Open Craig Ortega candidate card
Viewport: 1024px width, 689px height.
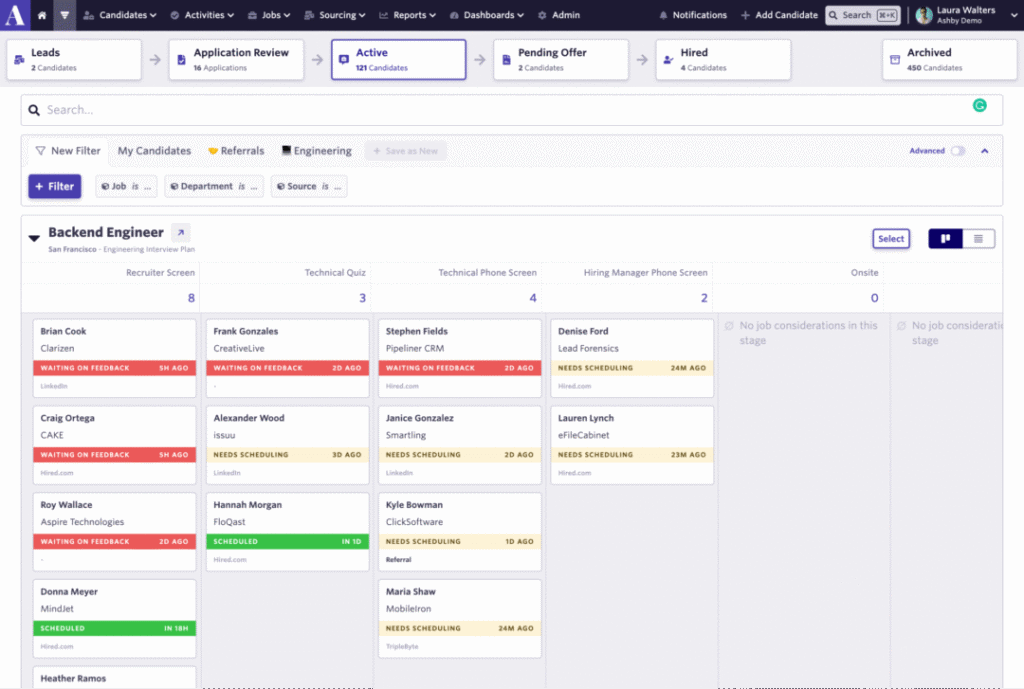coord(114,445)
